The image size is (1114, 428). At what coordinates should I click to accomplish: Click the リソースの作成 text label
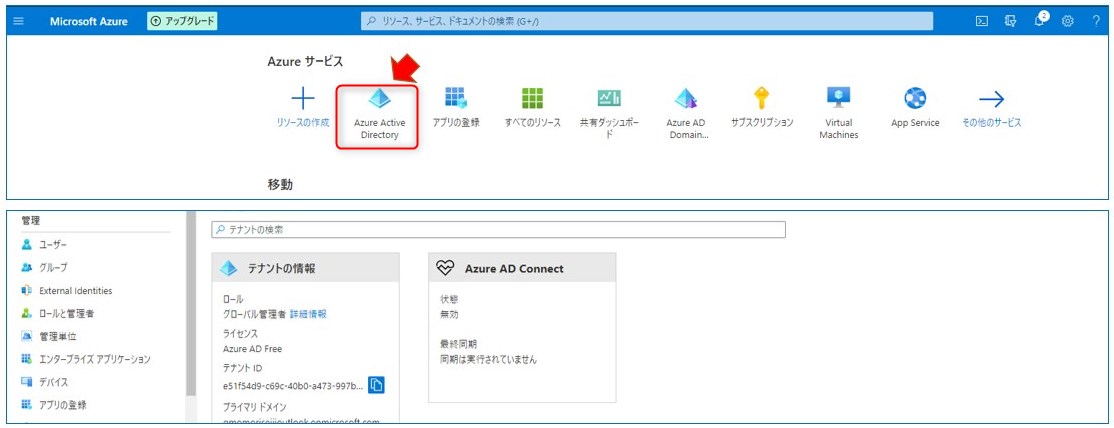pos(303,122)
